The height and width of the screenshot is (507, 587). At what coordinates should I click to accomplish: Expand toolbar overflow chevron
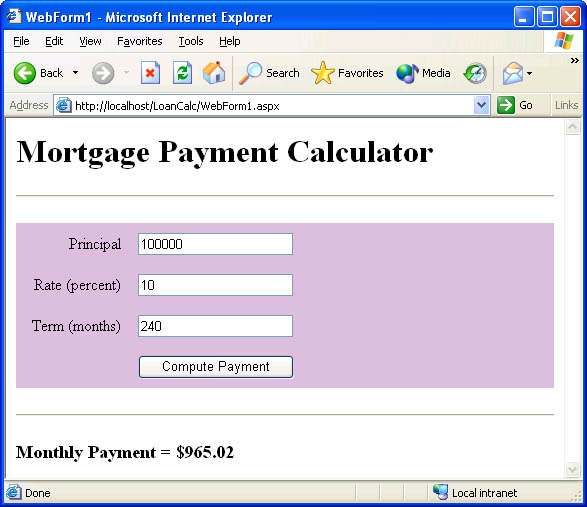click(574, 61)
